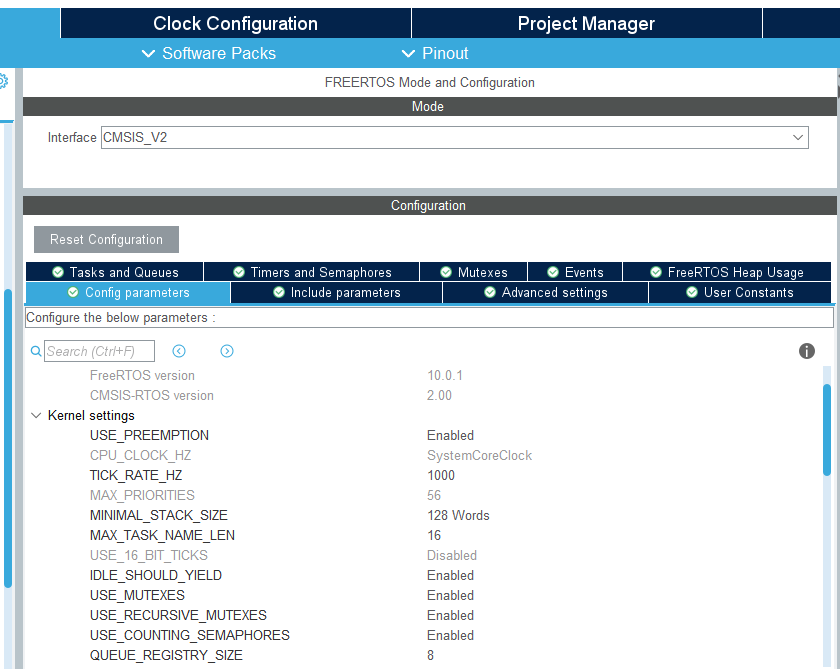Click the Reset Configuration button
840x669 pixels.
106,239
